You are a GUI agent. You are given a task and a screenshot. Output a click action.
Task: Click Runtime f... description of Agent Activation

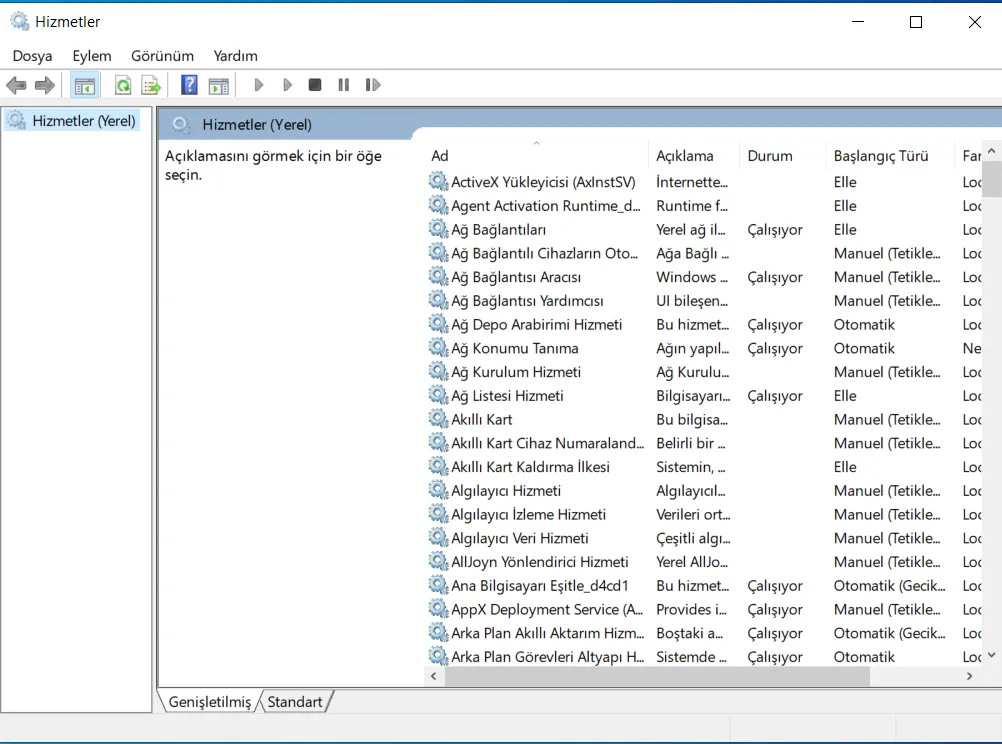pos(692,205)
